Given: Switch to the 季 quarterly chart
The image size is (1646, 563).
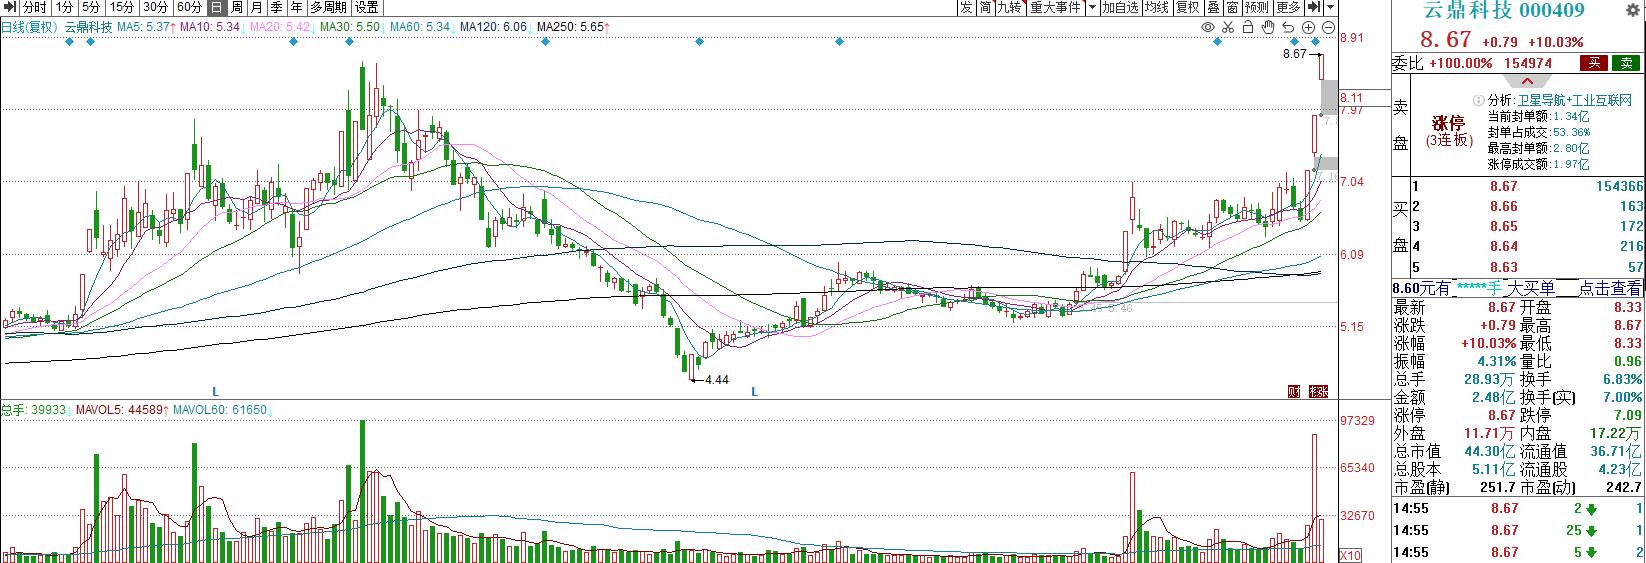Looking at the screenshot, I should pos(276,7).
